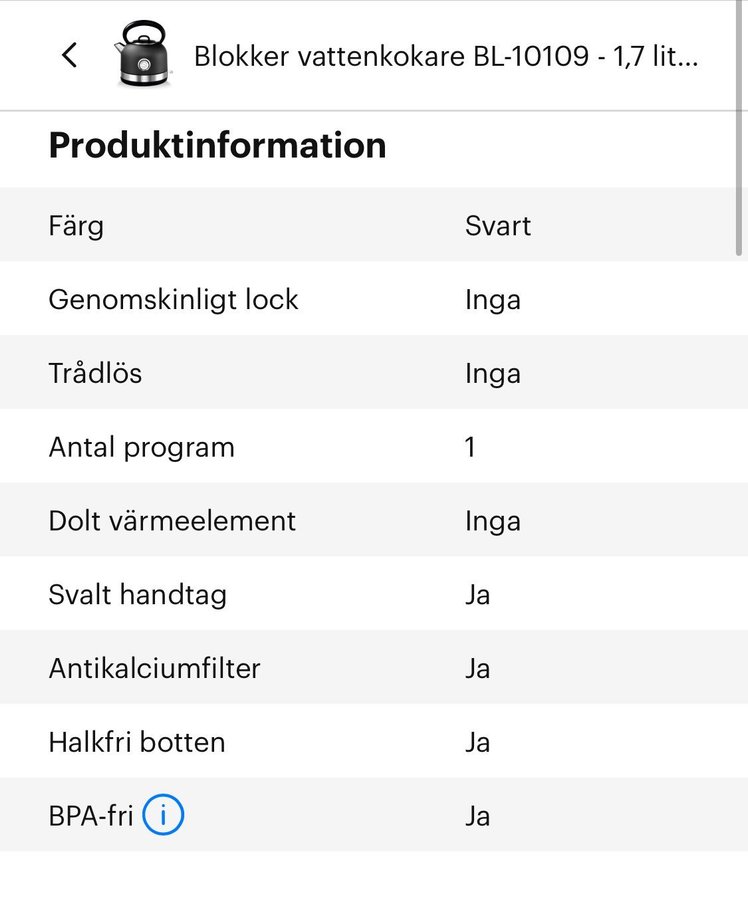Viewport: 748px width, 900px height.
Task: Click the vertical scrollbar on the right
Action: (x=740, y=130)
